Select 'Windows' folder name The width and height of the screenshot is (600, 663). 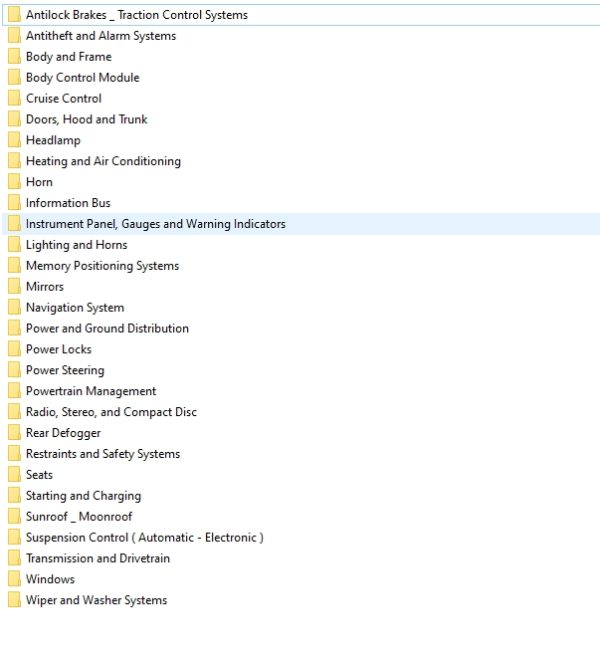tap(50, 579)
